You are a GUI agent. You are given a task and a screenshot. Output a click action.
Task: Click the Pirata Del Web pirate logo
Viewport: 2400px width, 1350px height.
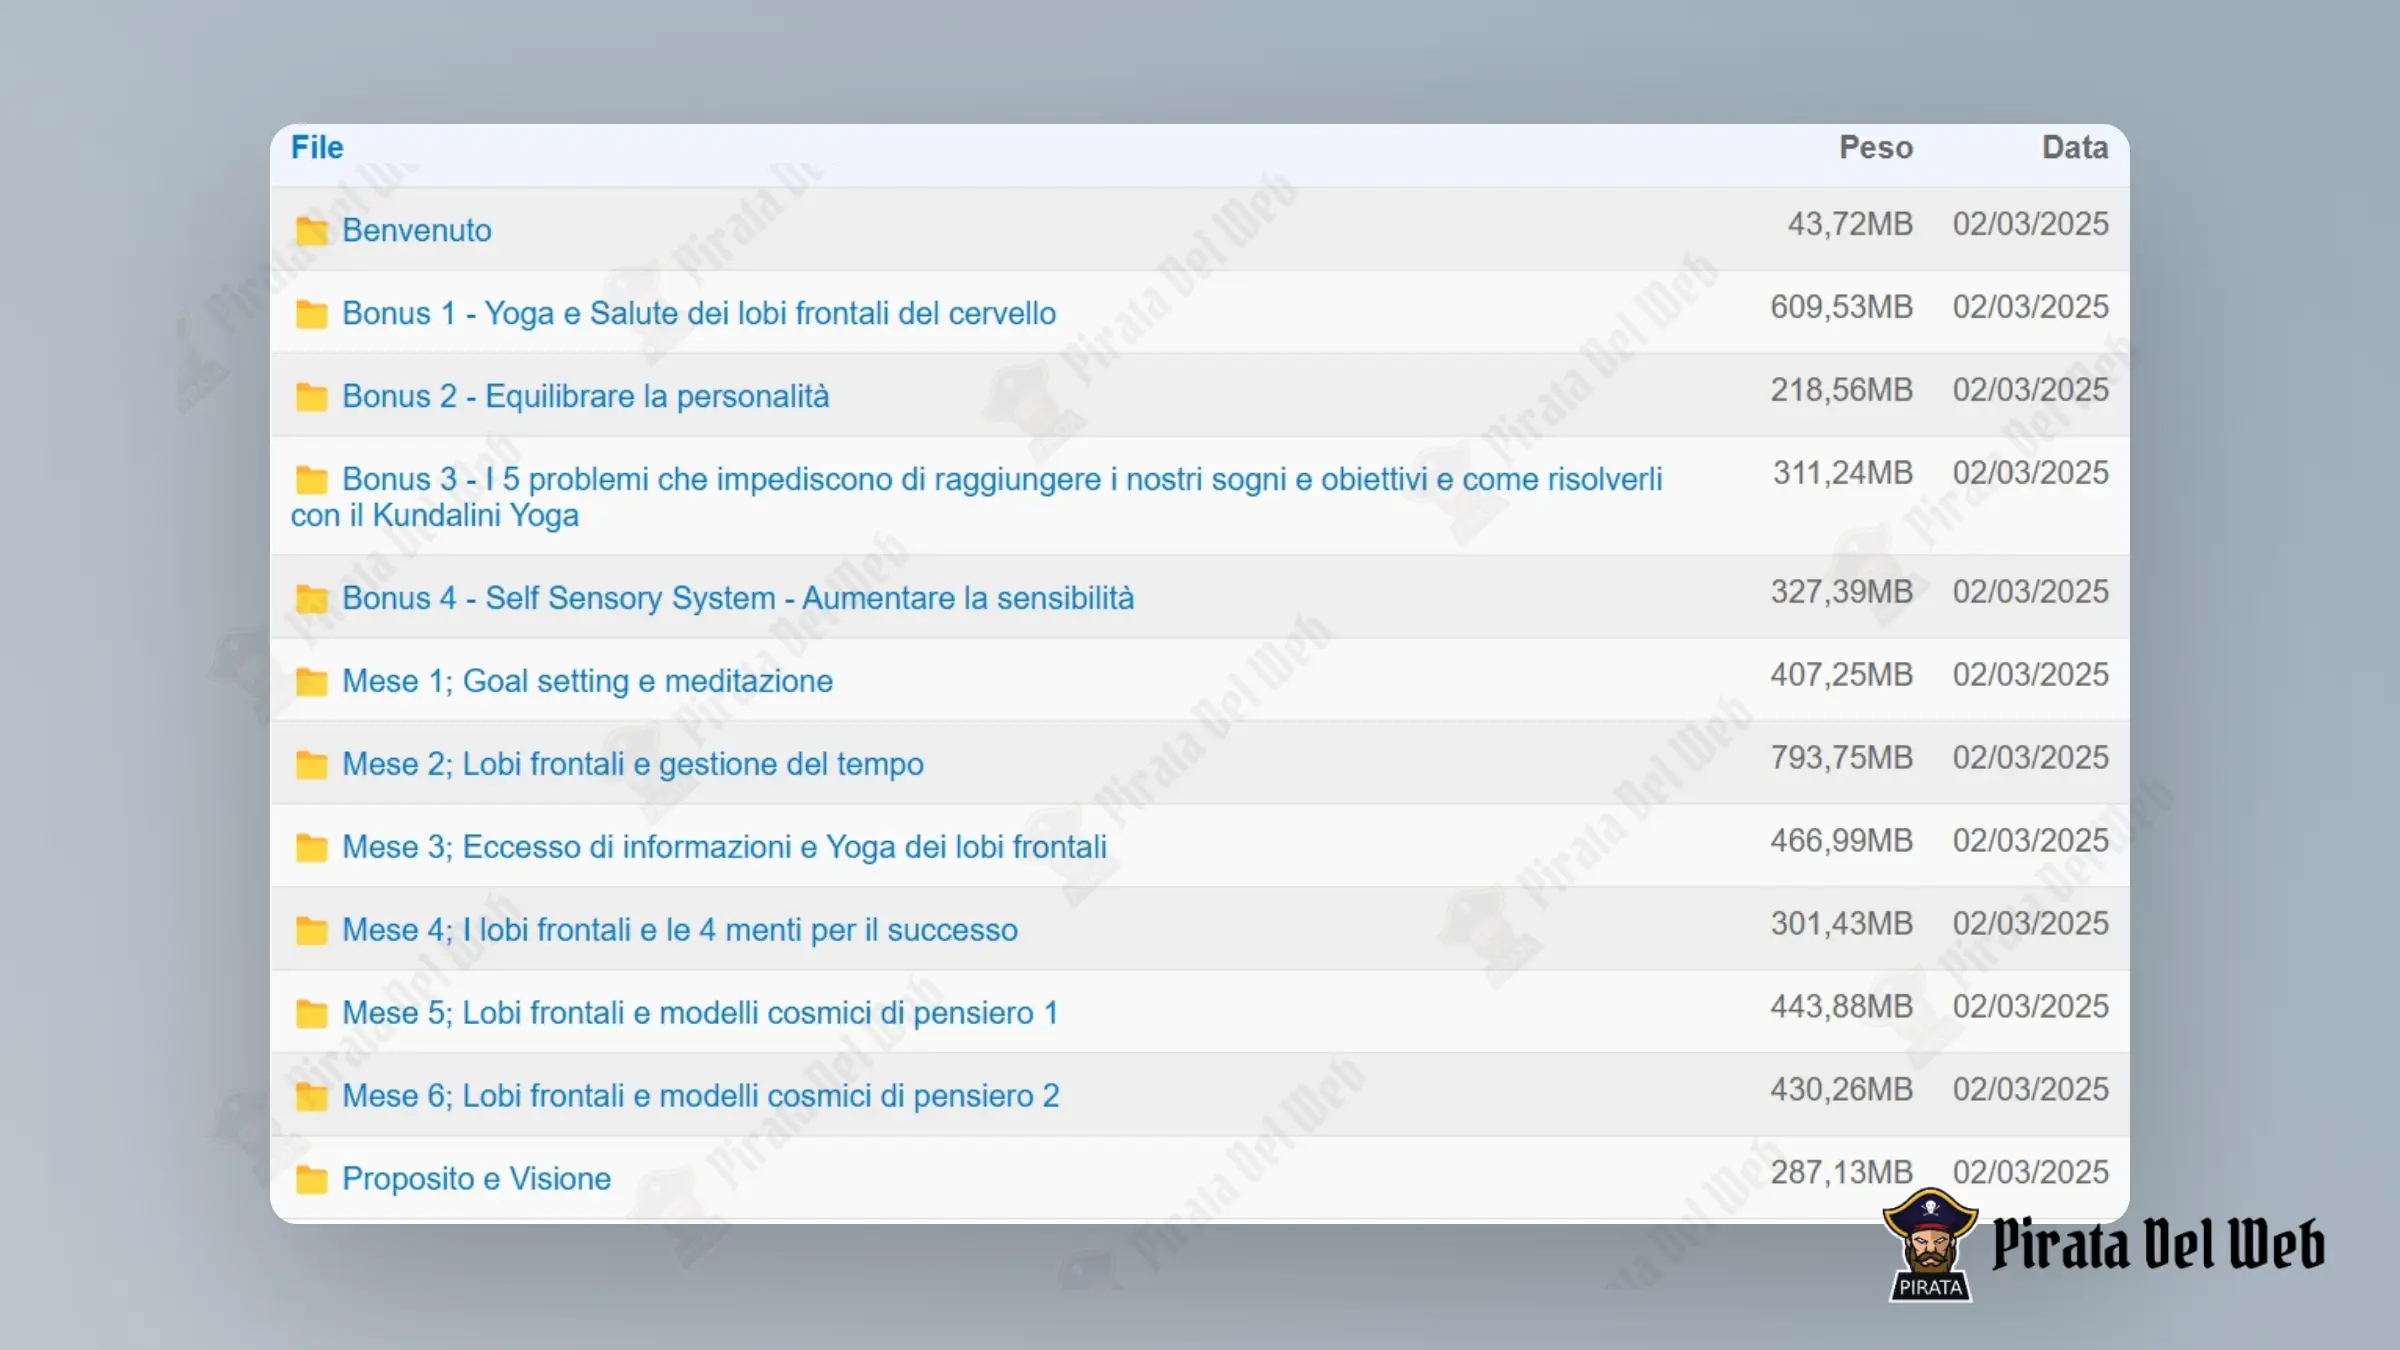pos(1930,1245)
